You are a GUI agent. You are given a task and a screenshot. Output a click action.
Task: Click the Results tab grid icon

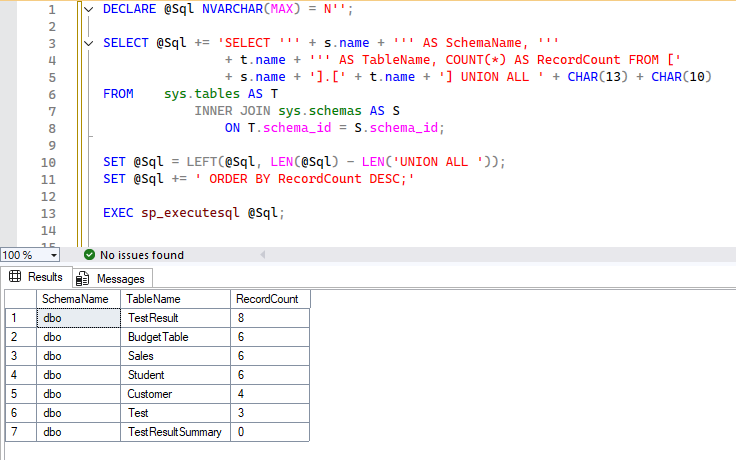pyautogui.click(x=15, y=277)
